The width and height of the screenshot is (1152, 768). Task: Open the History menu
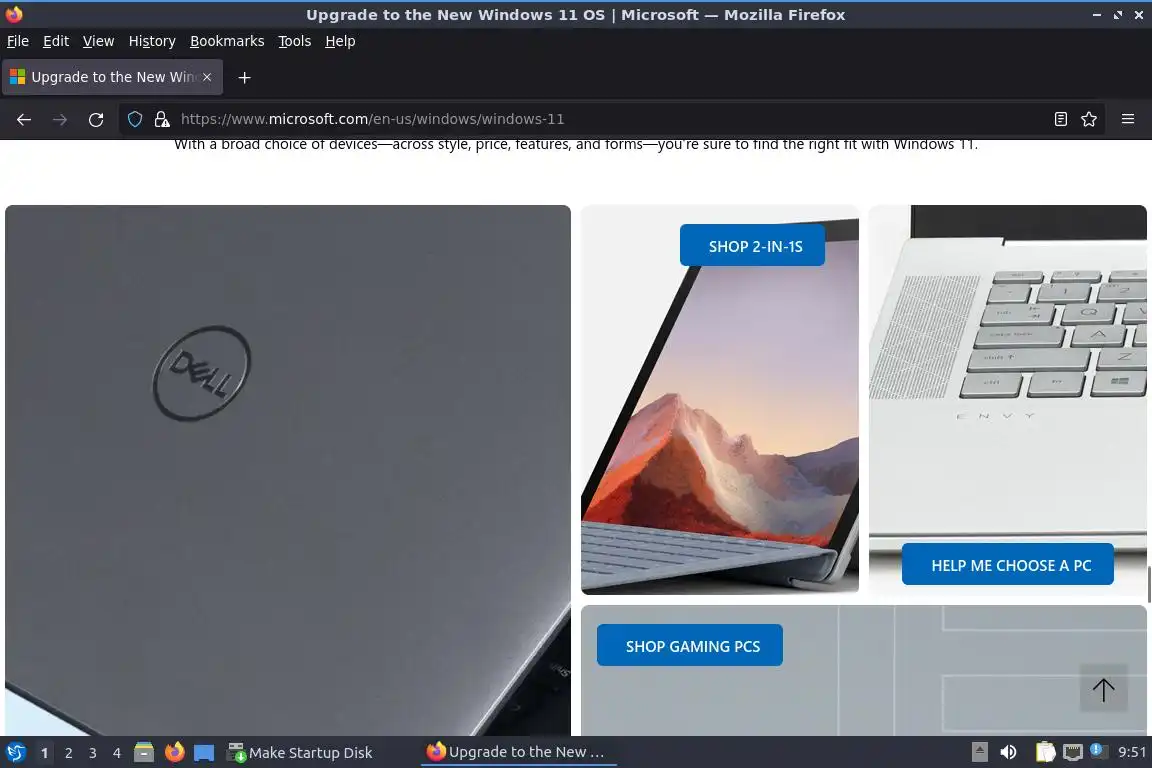tap(152, 41)
